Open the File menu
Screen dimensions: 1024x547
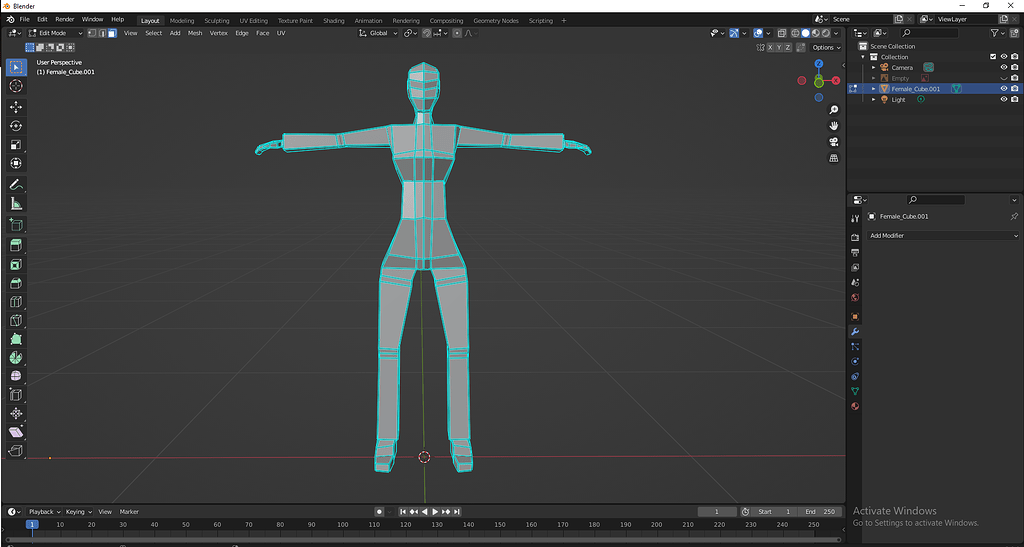pyautogui.click(x=24, y=20)
